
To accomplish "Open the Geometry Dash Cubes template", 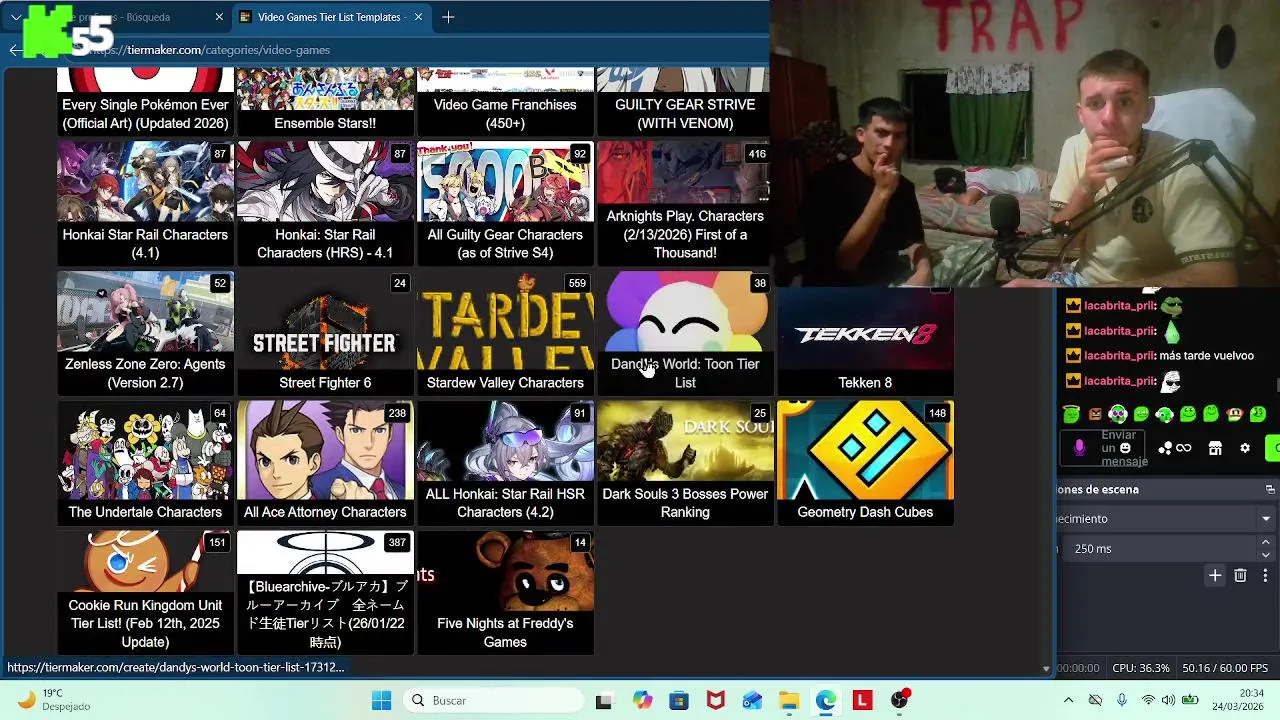I will [x=865, y=463].
